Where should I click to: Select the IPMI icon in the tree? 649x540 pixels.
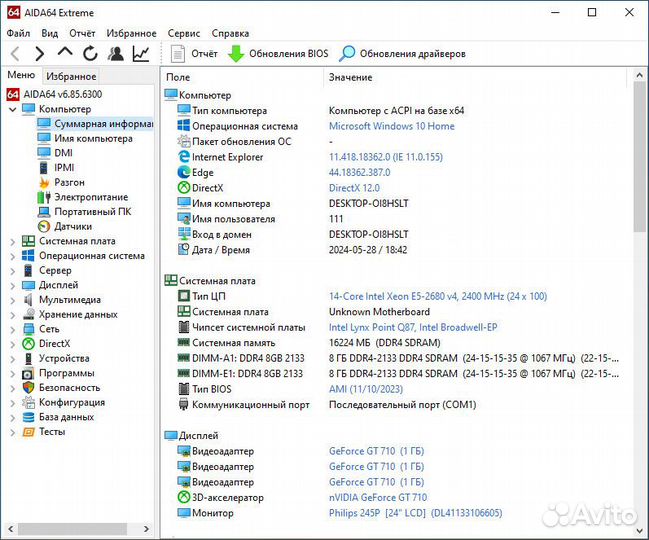click(44, 168)
